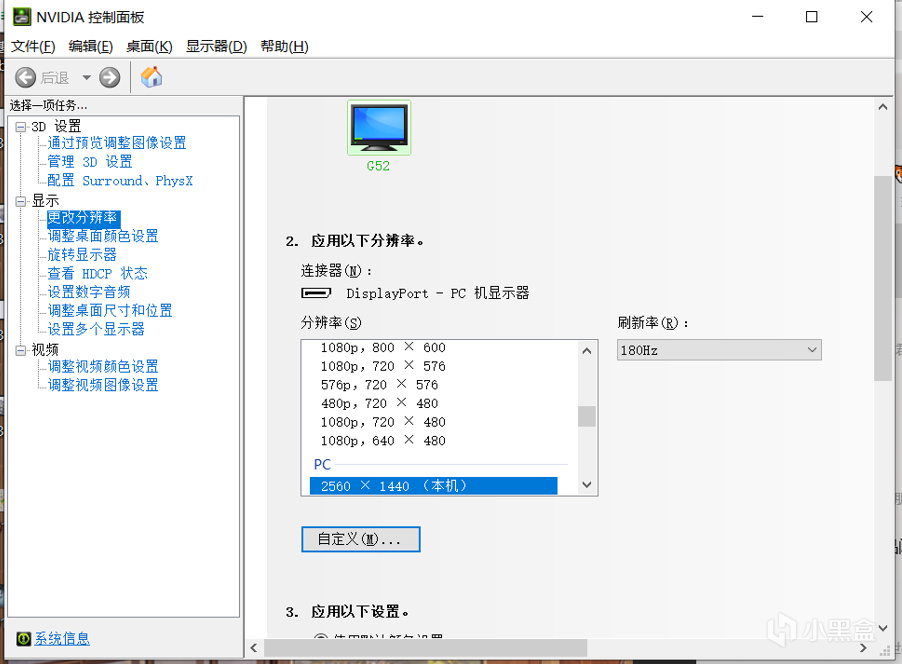This screenshot has width=902, height=664.
Task: Click the Back arrow icon in toolbar
Action: pos(25,77)
